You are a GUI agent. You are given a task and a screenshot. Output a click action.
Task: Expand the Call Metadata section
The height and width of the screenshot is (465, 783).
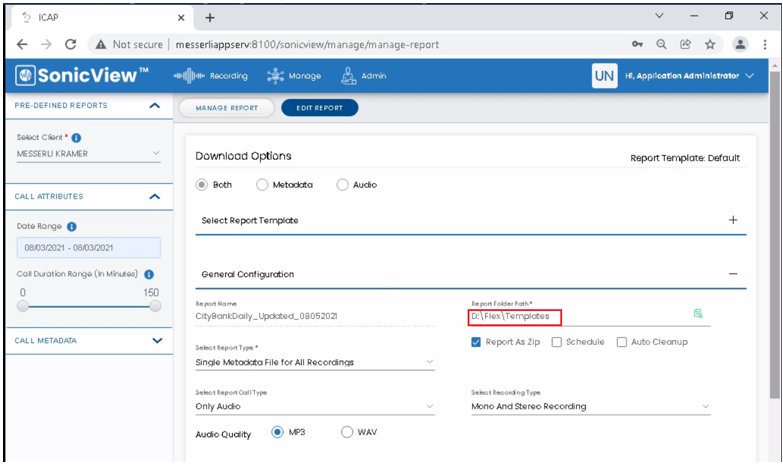click(157, 341)
